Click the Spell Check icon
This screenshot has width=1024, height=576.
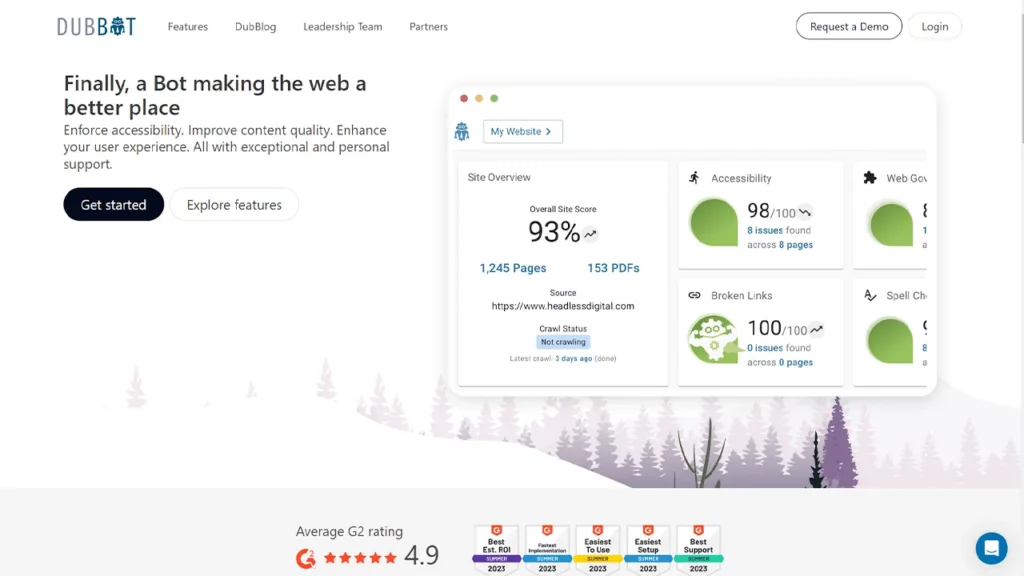pos(869,296)
